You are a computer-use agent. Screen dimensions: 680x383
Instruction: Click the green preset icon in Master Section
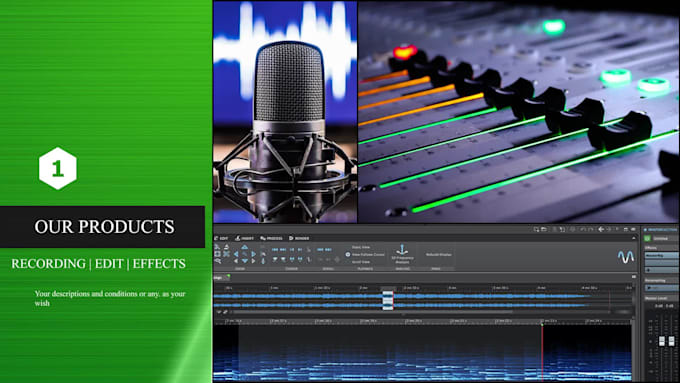(x=647, y=239)
